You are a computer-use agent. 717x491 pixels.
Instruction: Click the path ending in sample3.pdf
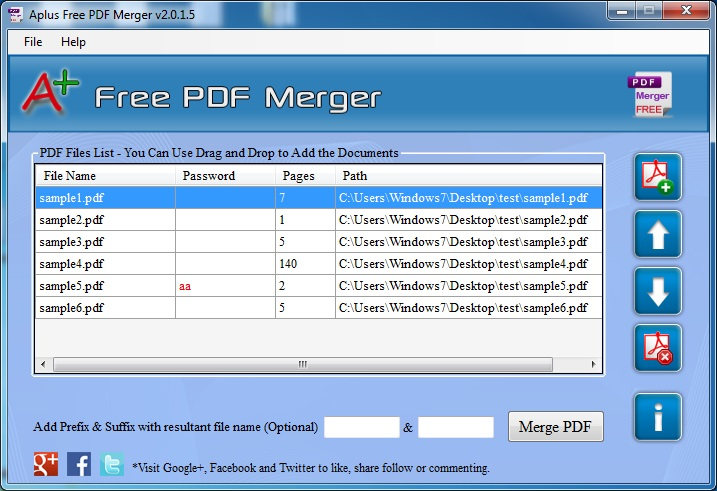tap(463, 242)
